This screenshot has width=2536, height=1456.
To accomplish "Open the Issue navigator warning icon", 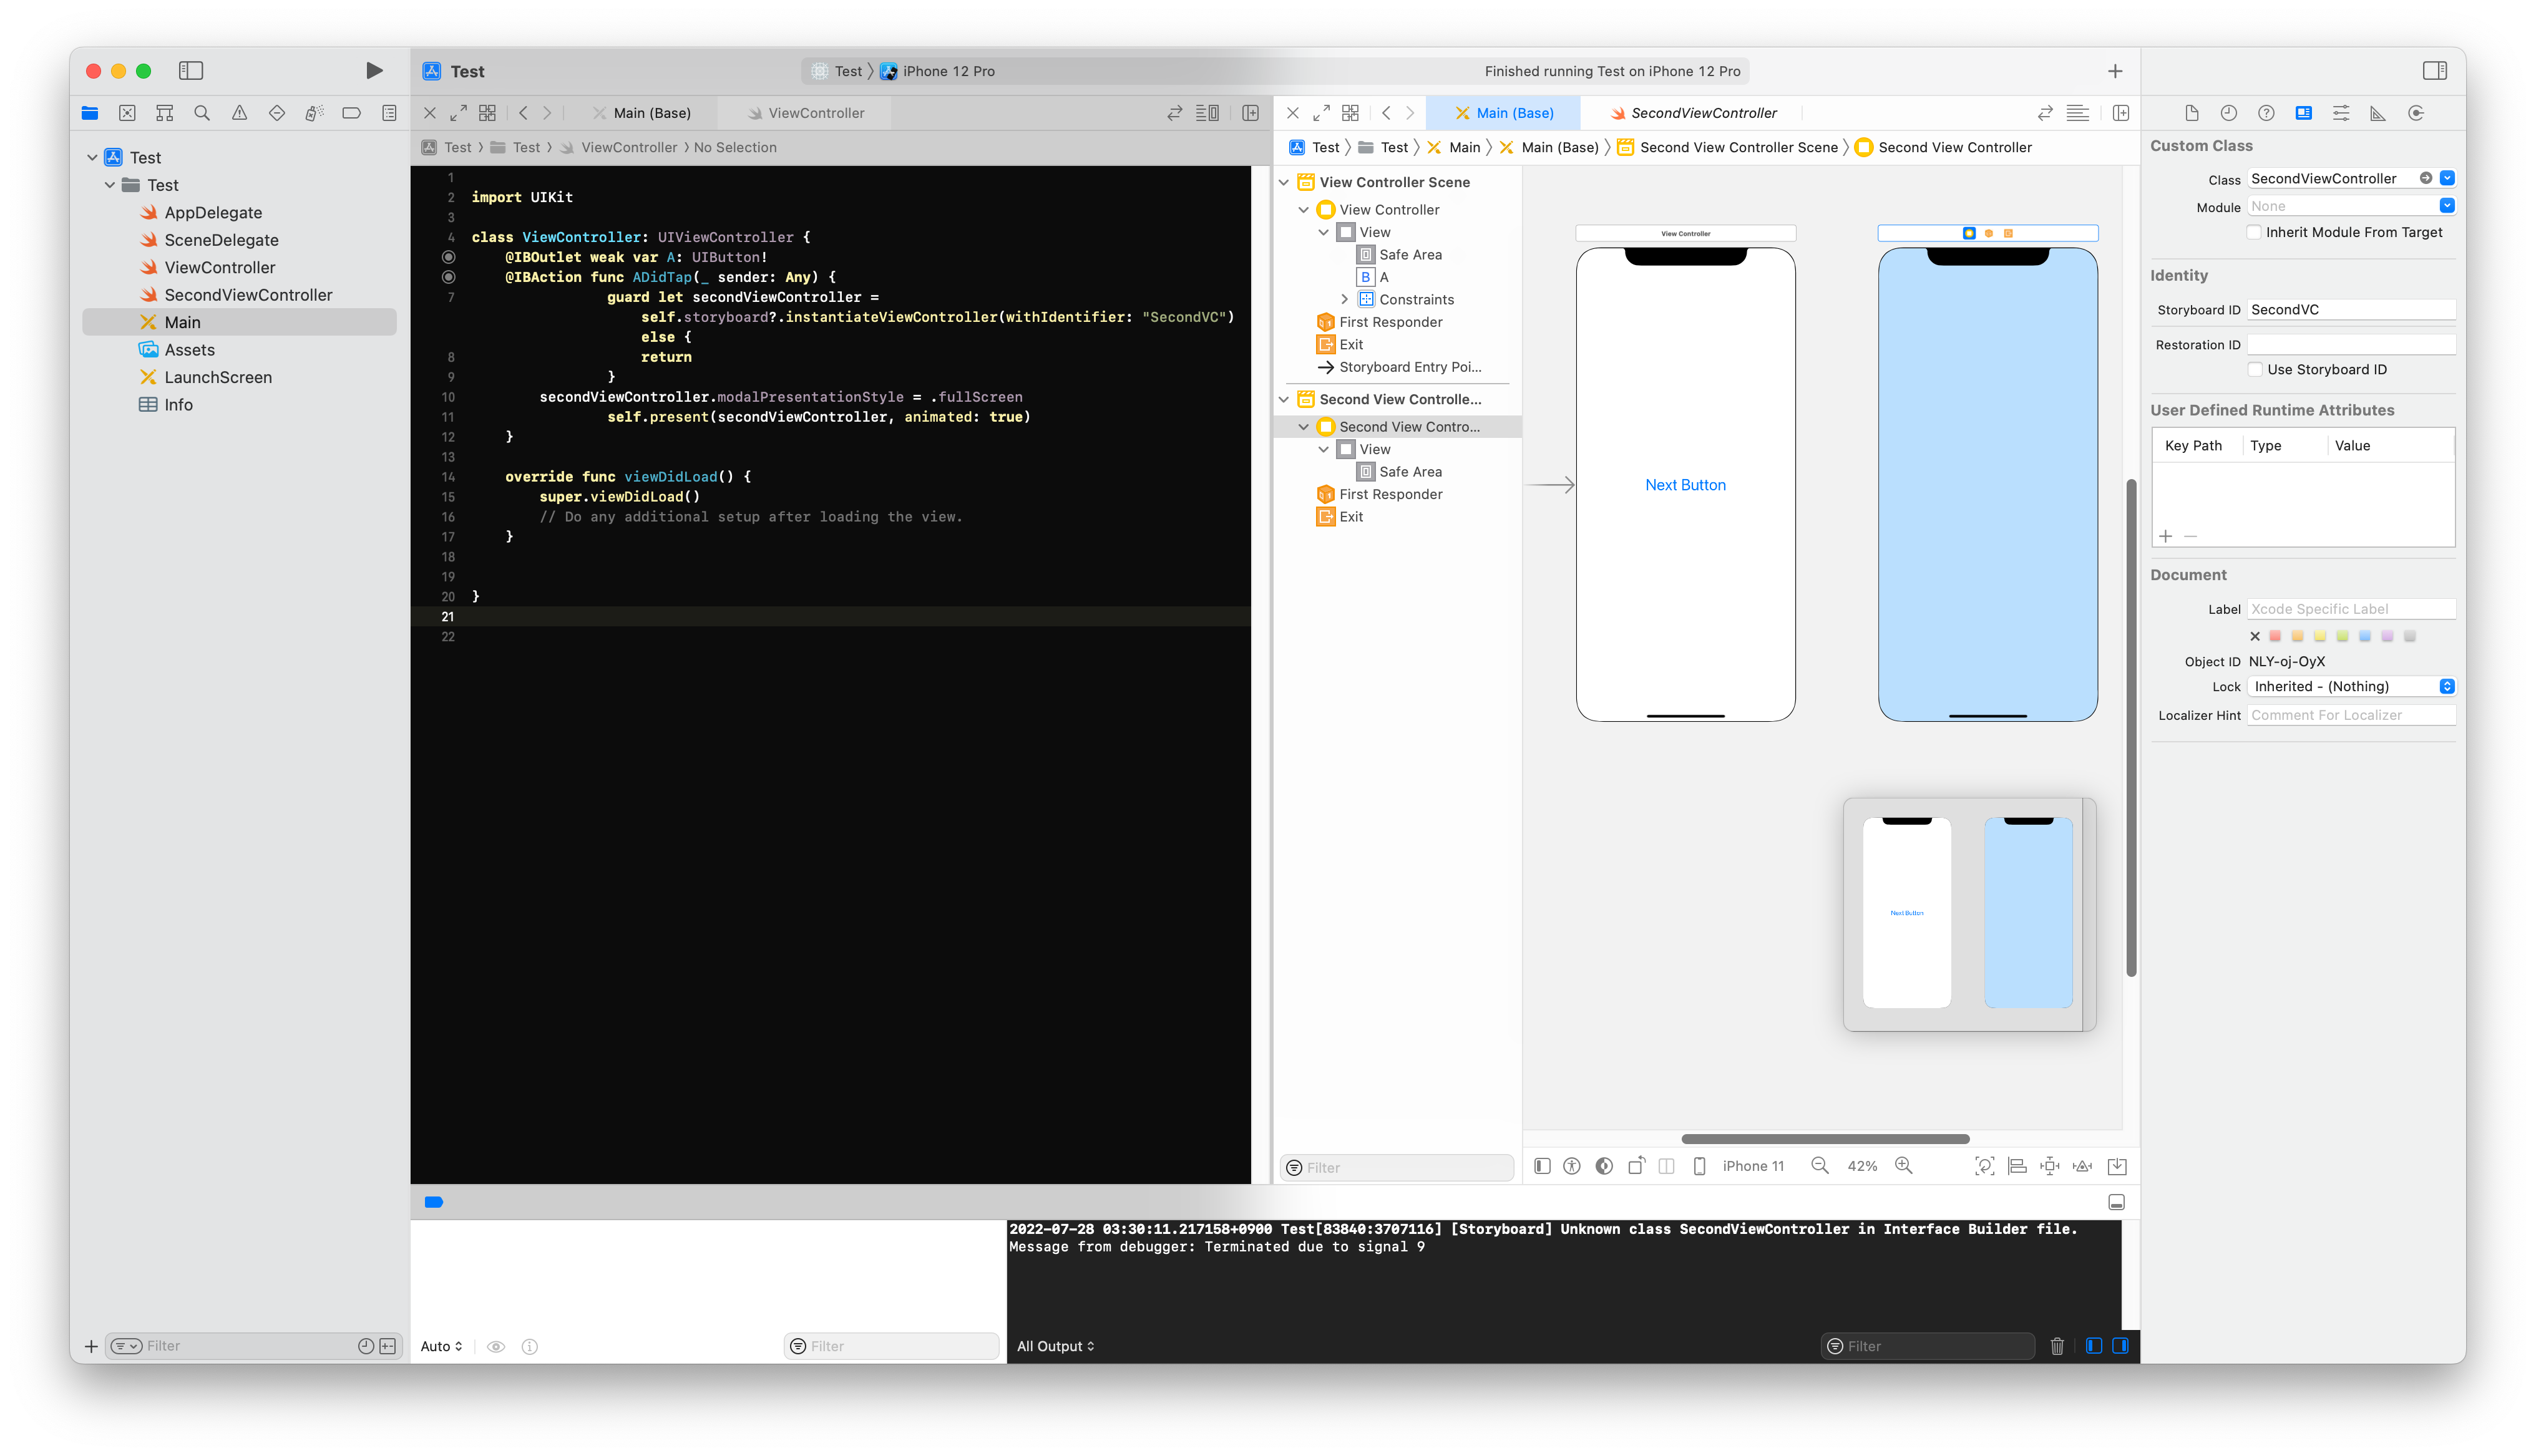I will coord(239,113).
